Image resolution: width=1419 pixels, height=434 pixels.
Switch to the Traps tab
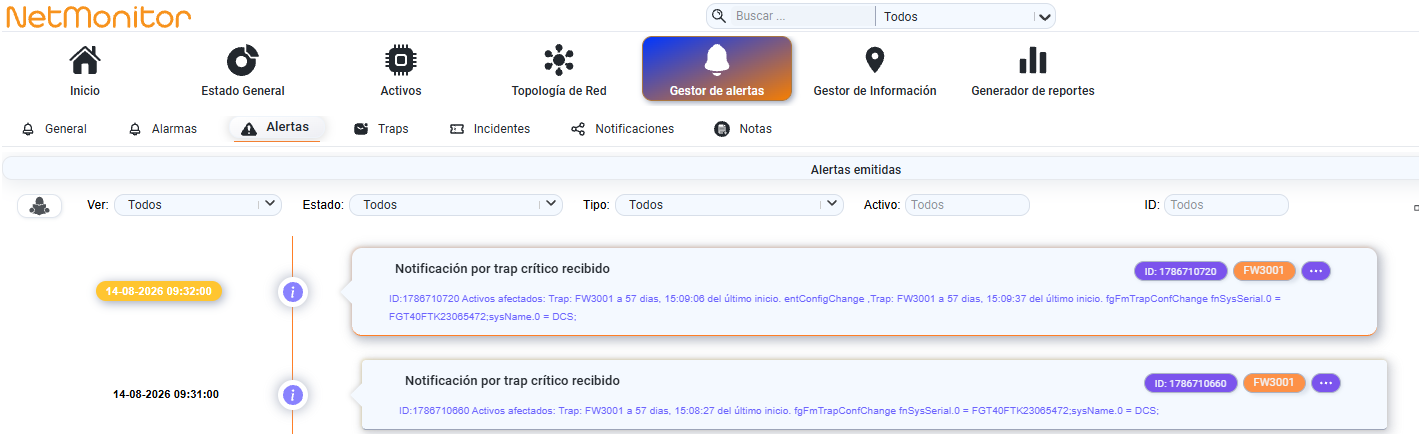[381, 129]
